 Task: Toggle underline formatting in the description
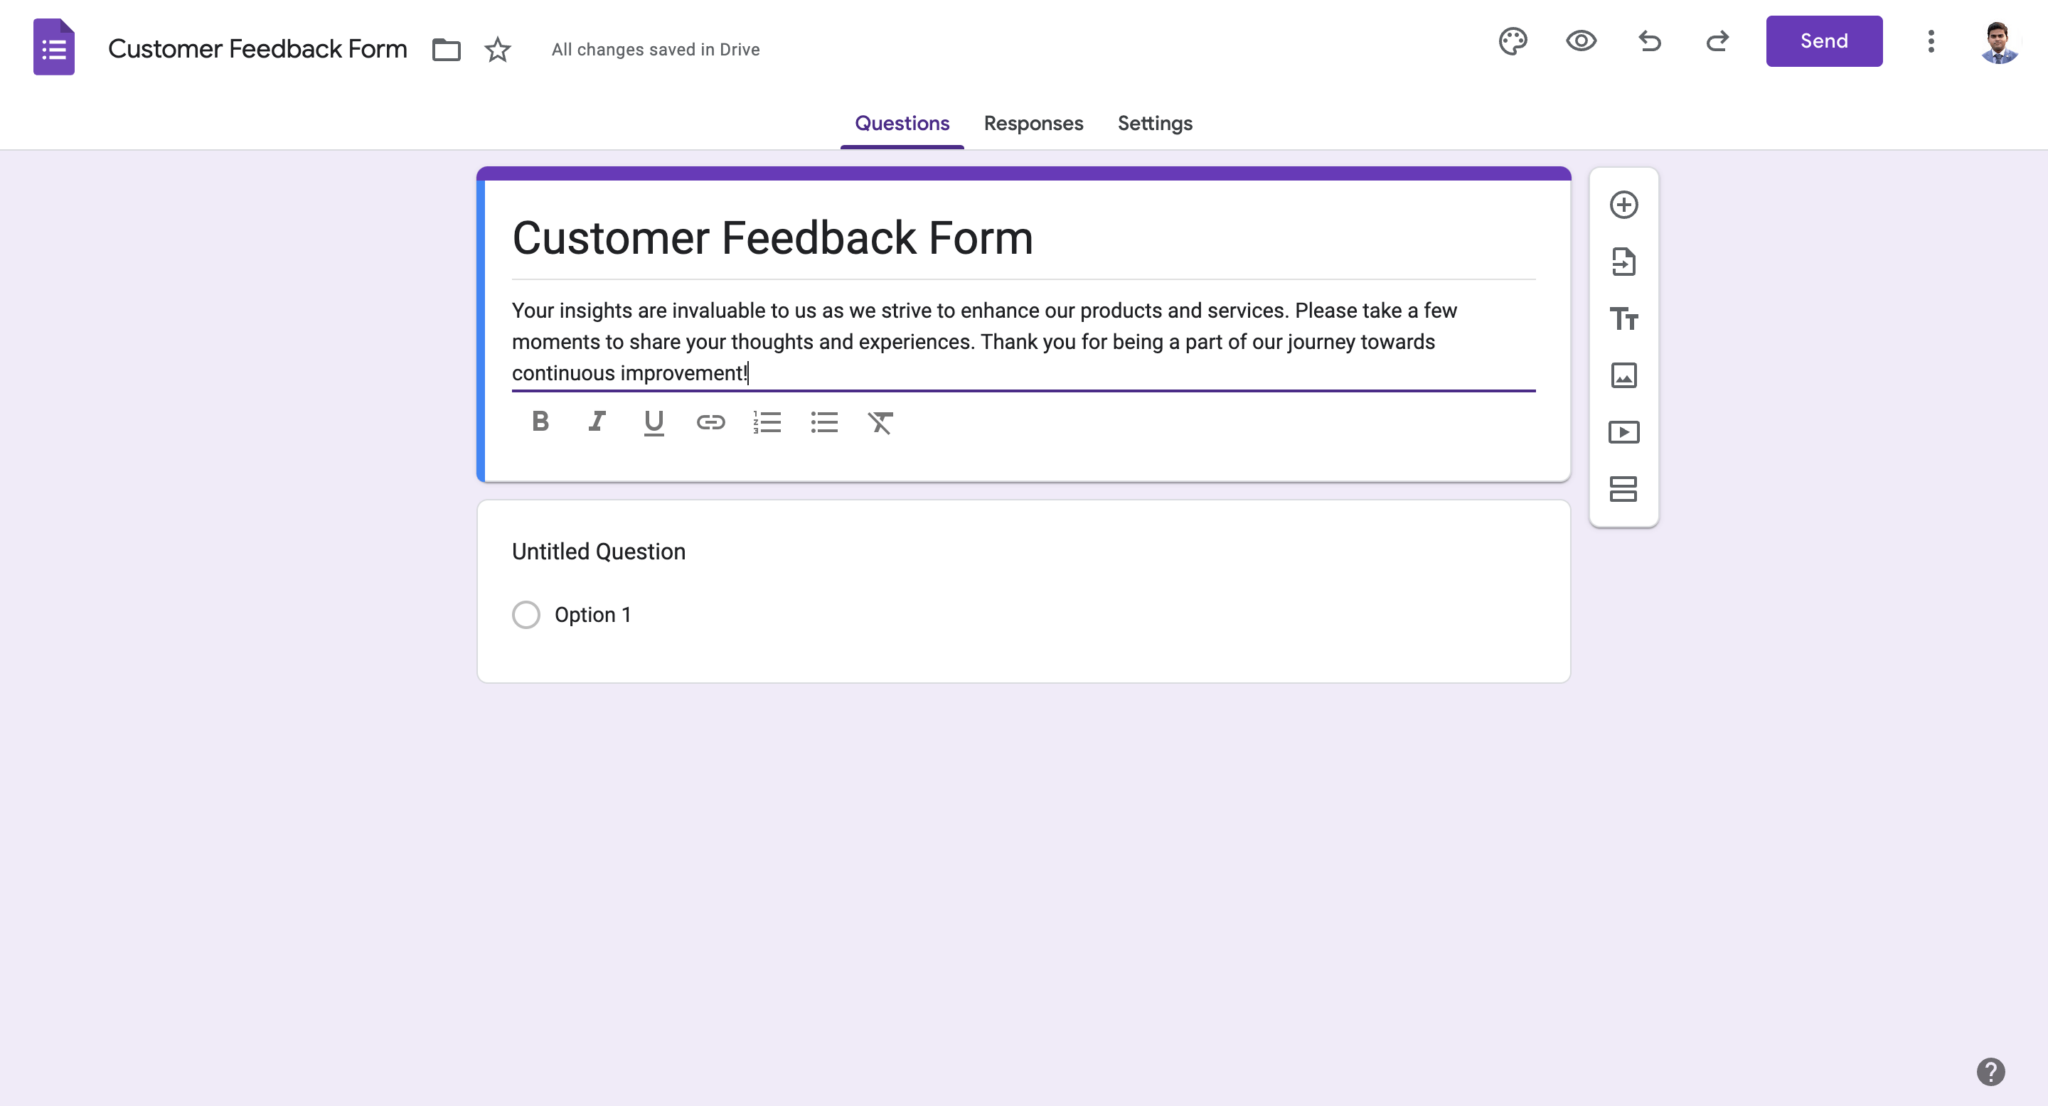point(653,421)
